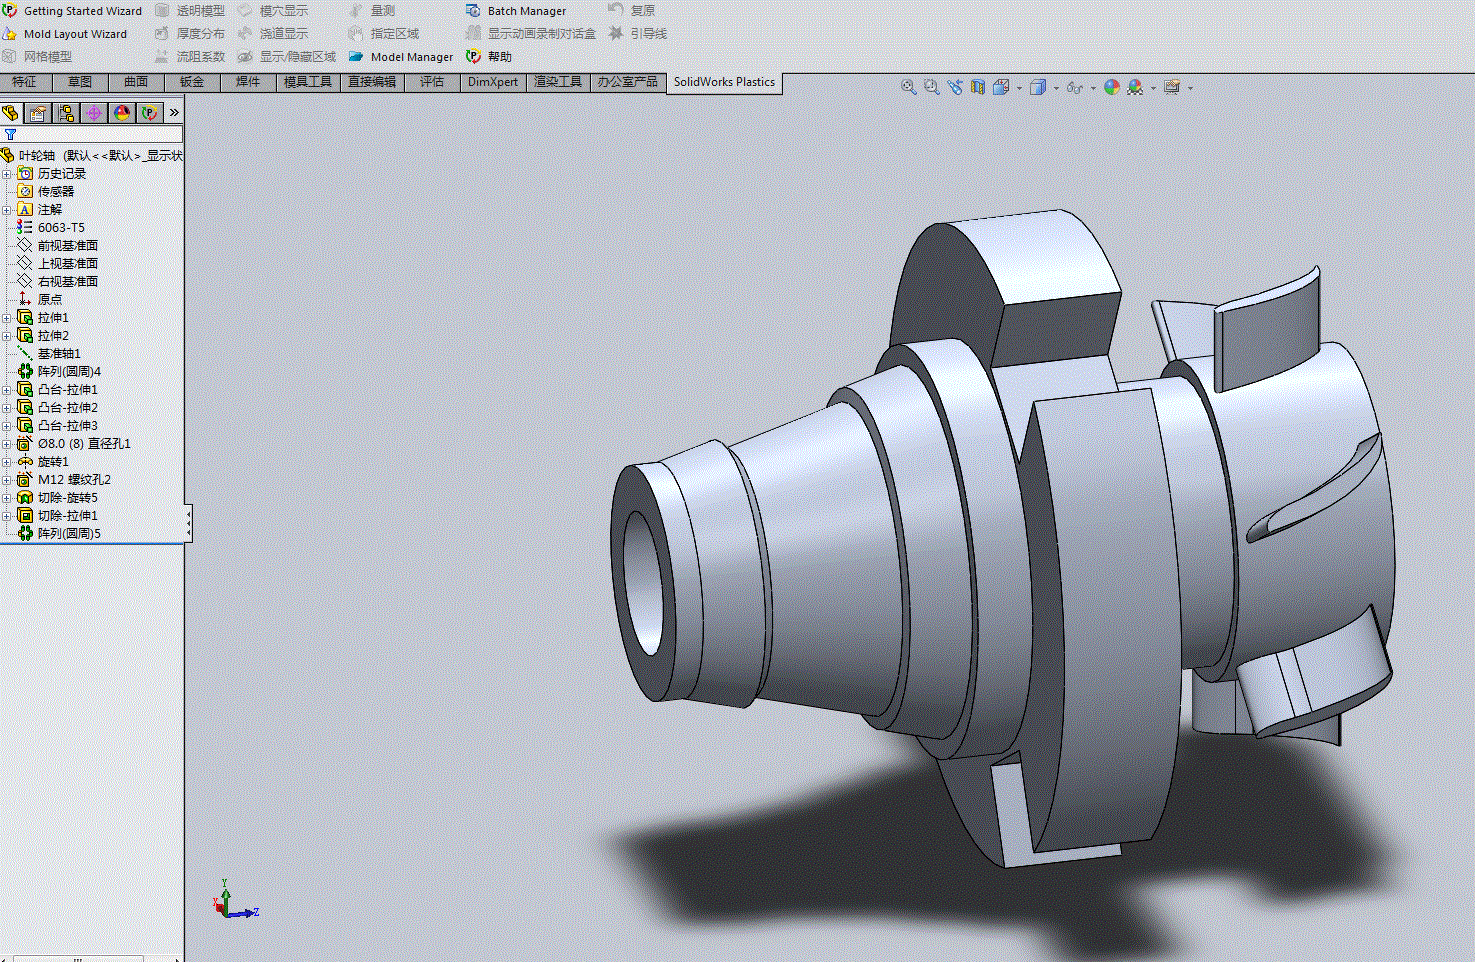The height and width of the screenshot is (962, 1475).
Task: Open the Display Style dropdown arrow
Action: coord(1056,88)
